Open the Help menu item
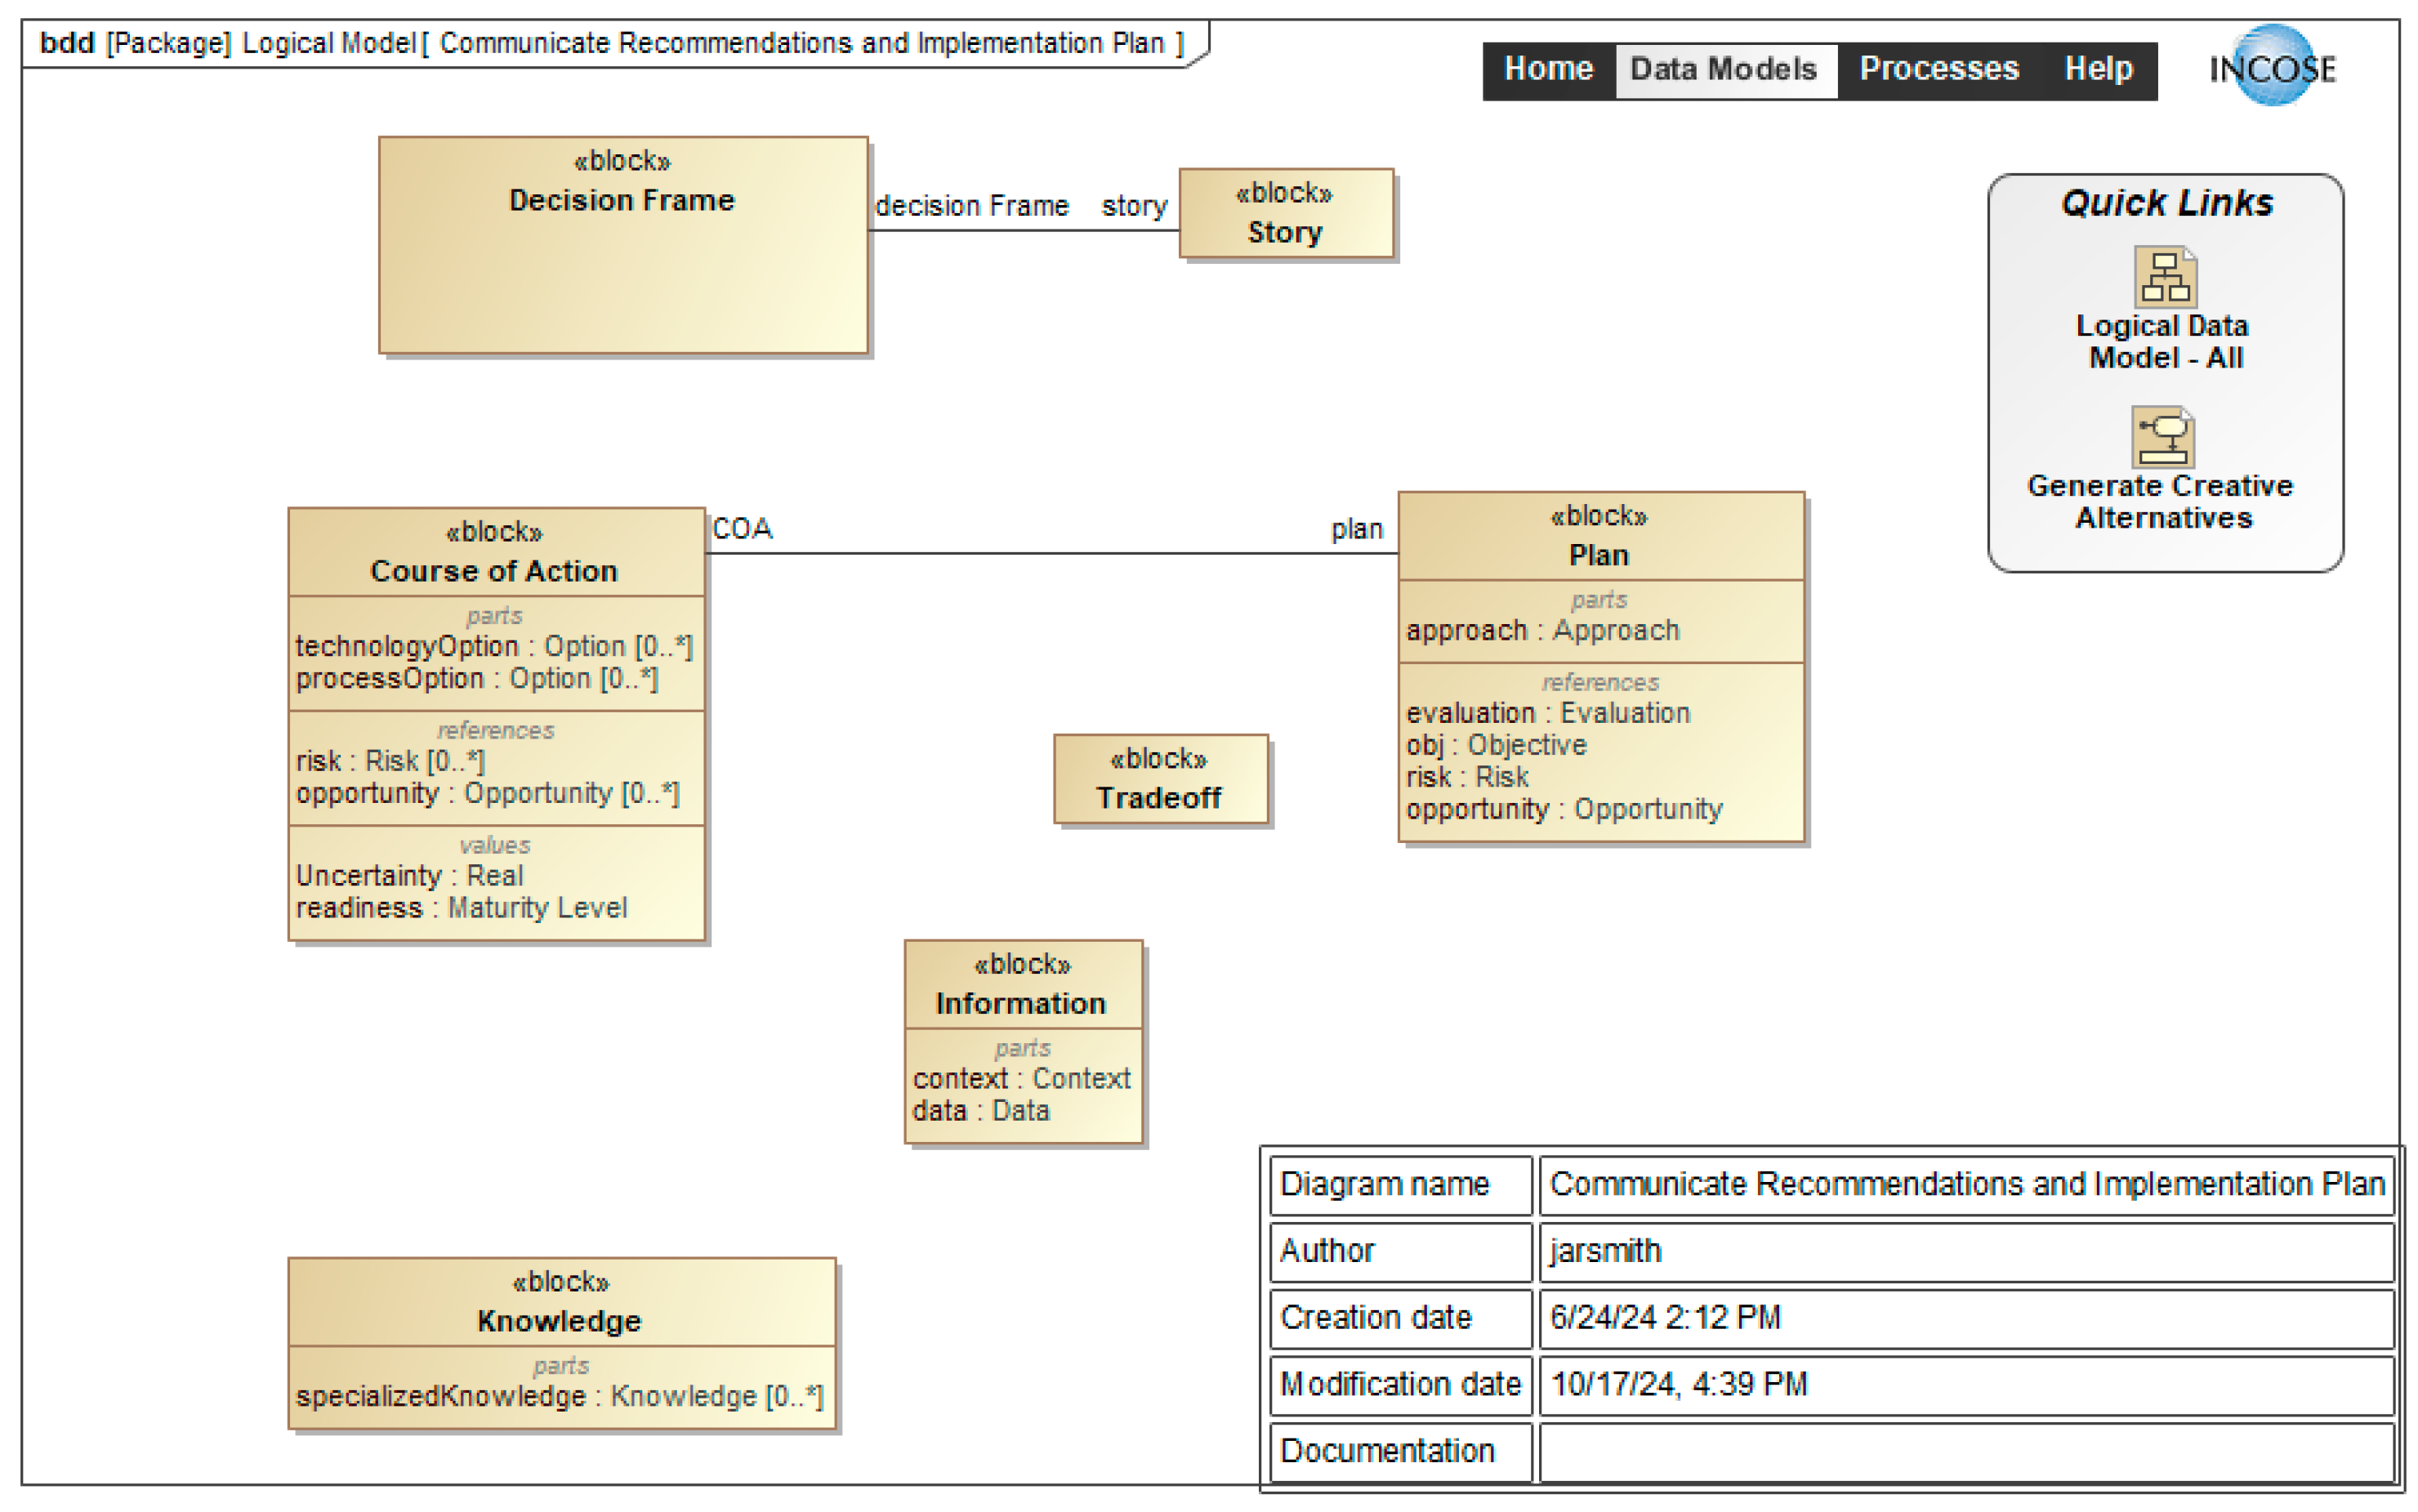The image size is (2418, 1512). (x=2098, y=69)
